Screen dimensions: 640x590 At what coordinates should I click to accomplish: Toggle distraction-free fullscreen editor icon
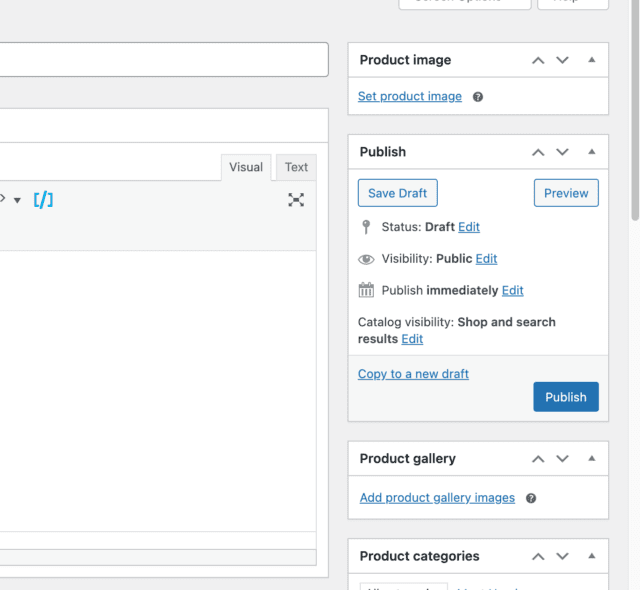click(296, 200)
